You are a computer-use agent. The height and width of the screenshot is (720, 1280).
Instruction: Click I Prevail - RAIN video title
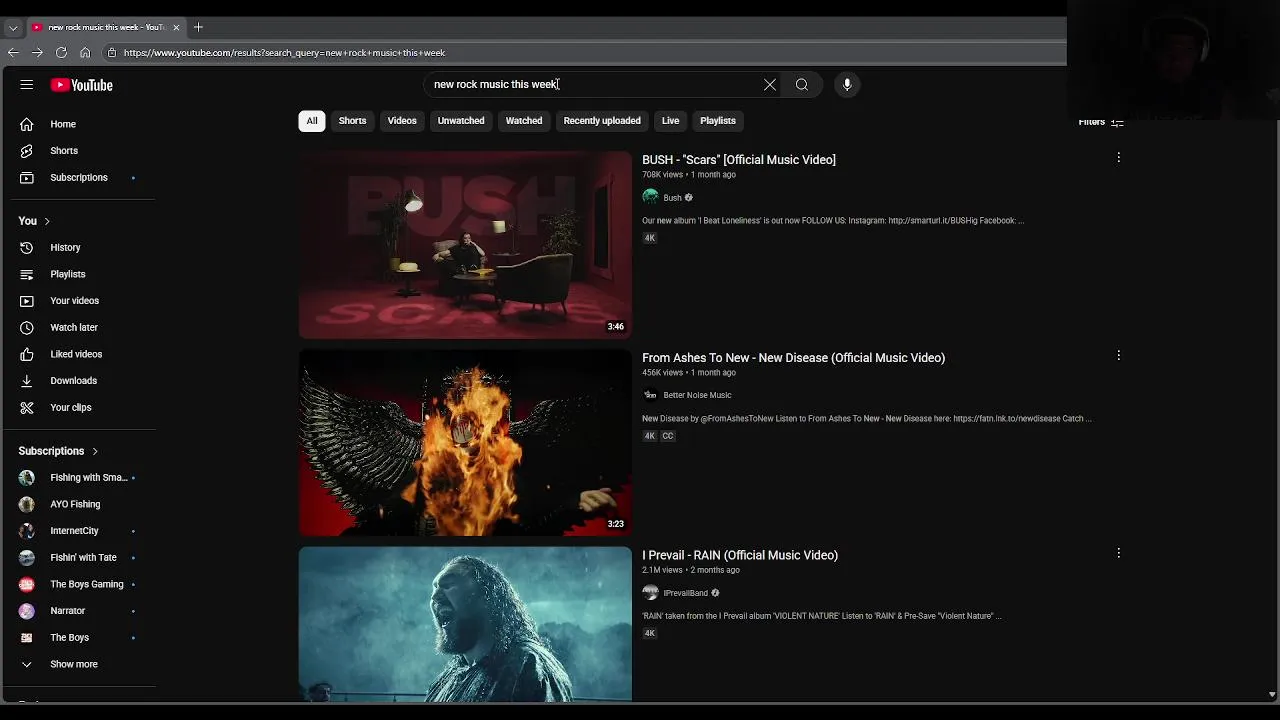(740, 555)
